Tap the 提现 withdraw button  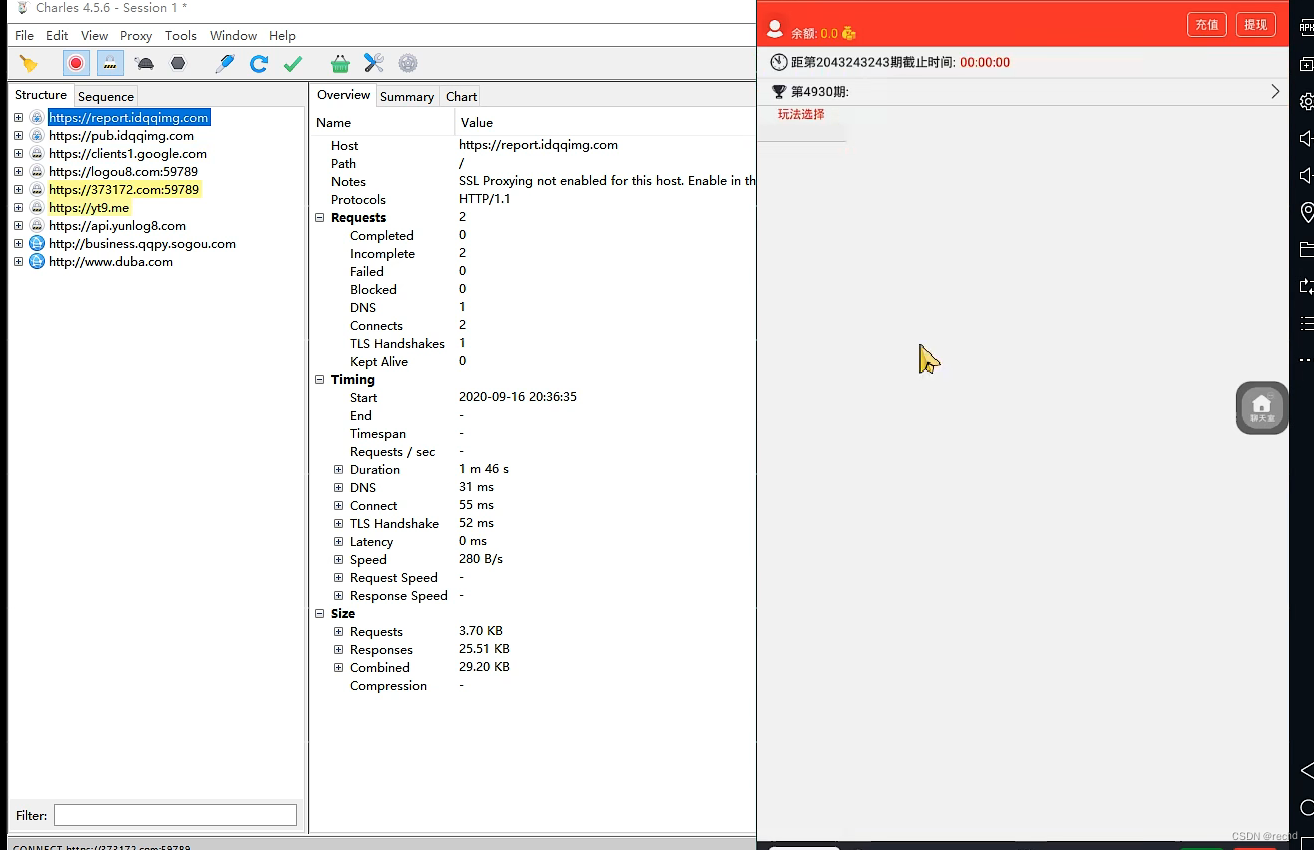(1256, 25)
